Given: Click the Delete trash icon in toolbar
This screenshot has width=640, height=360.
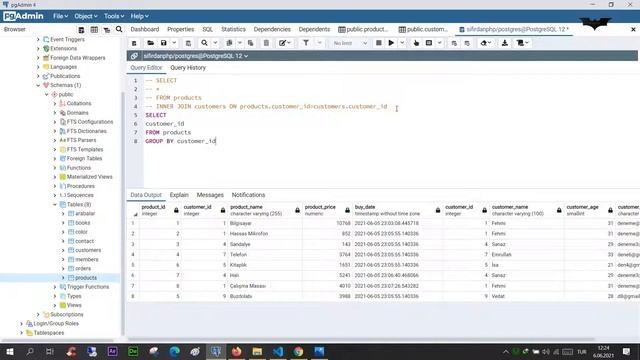Looking at the screenshot, I should click(266, 43).
